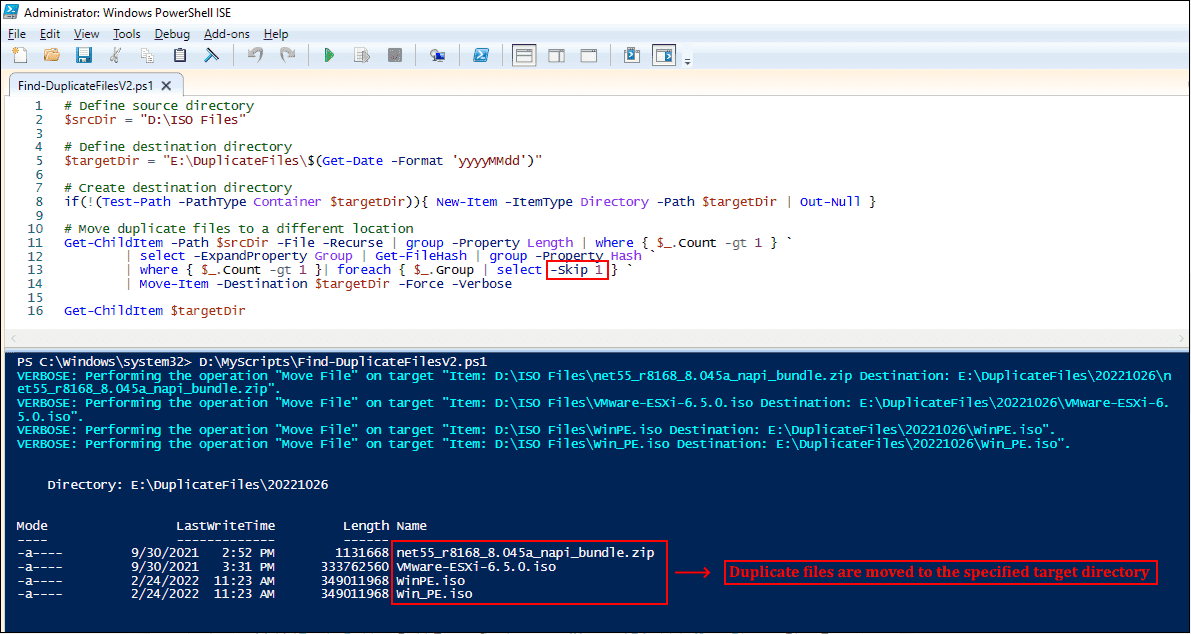This screenshot has width=1191, height=634.
Task: Click "VMware-ESXi-6.5.0.iso" in listing
Action: tap(475, 566)
